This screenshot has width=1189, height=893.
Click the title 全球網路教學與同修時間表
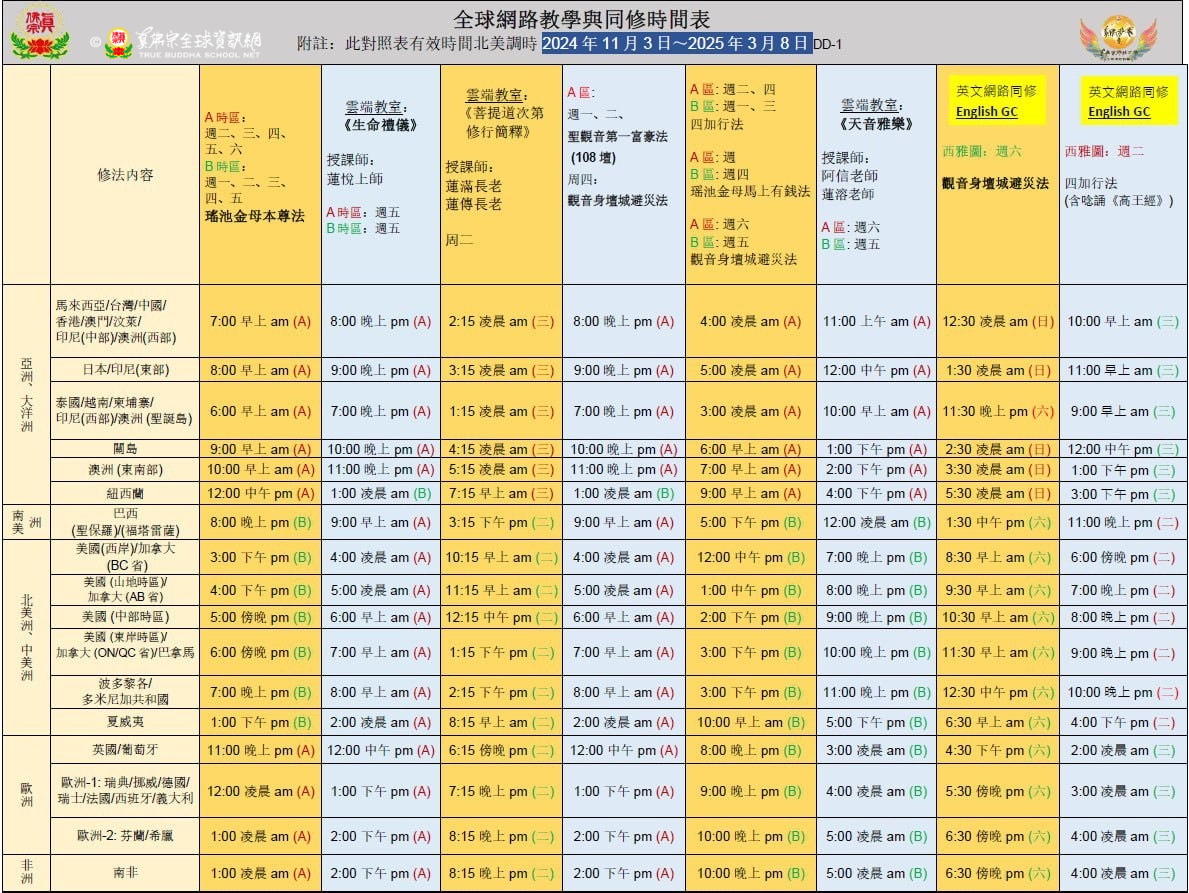(583, 19)
